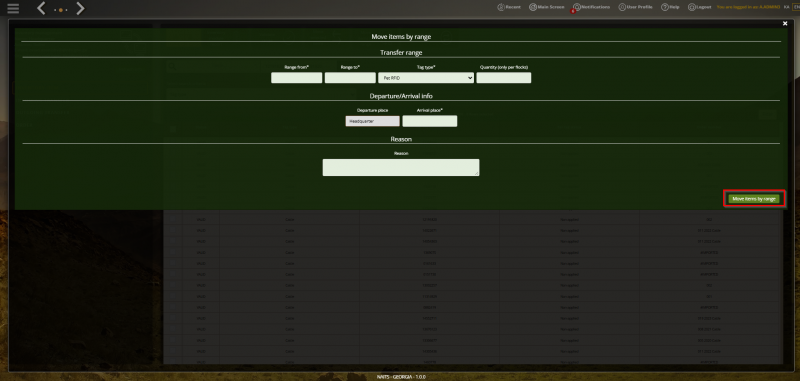800x381 pixels.
Task: Click the 'Tag type*' label
Action: pyautogui.click(x=426, y=67)
